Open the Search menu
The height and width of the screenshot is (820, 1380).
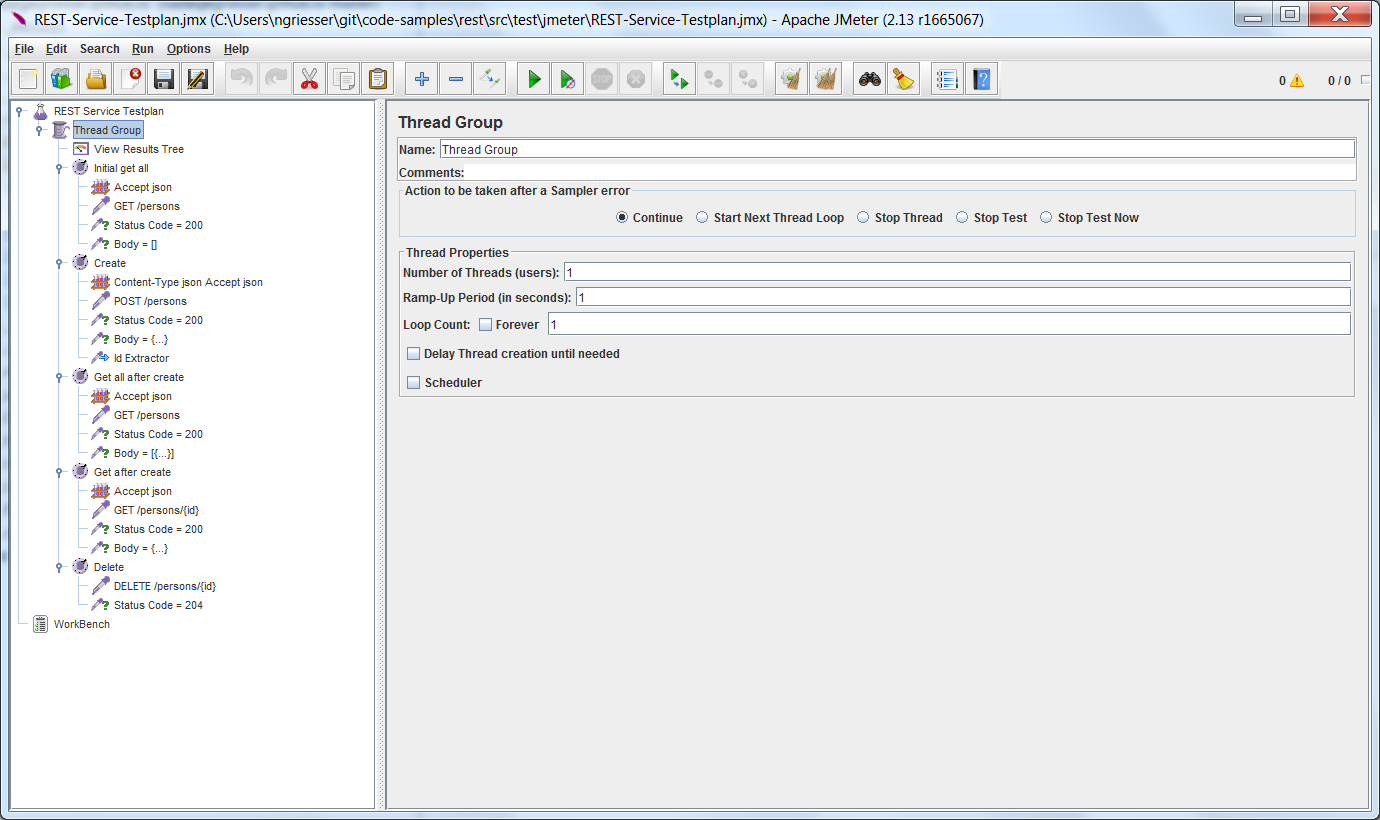coord(100,48)
